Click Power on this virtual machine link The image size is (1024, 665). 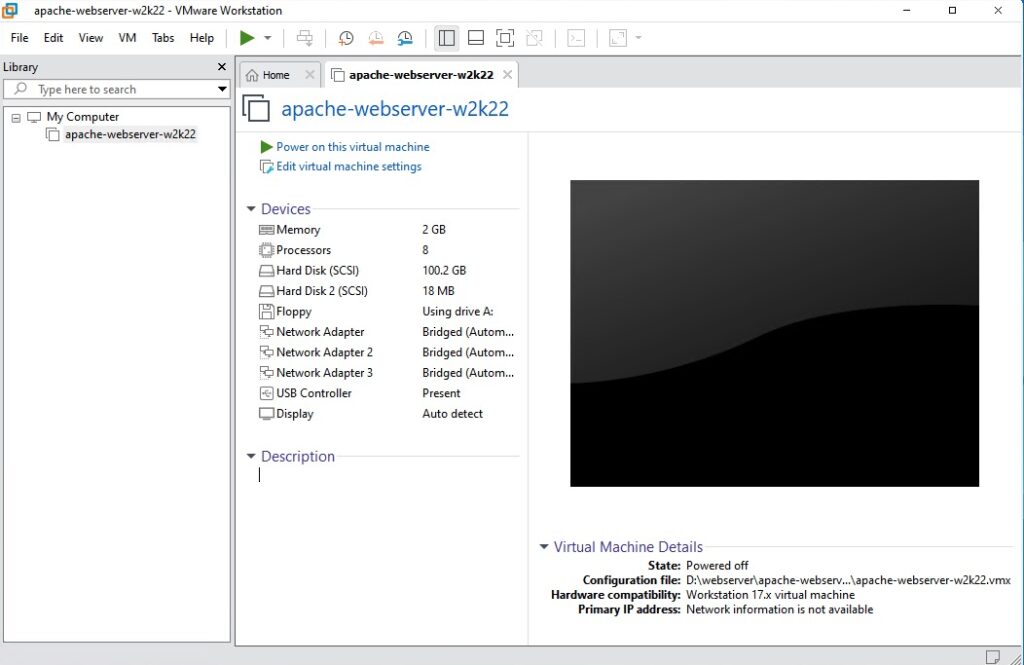point(353,147)
